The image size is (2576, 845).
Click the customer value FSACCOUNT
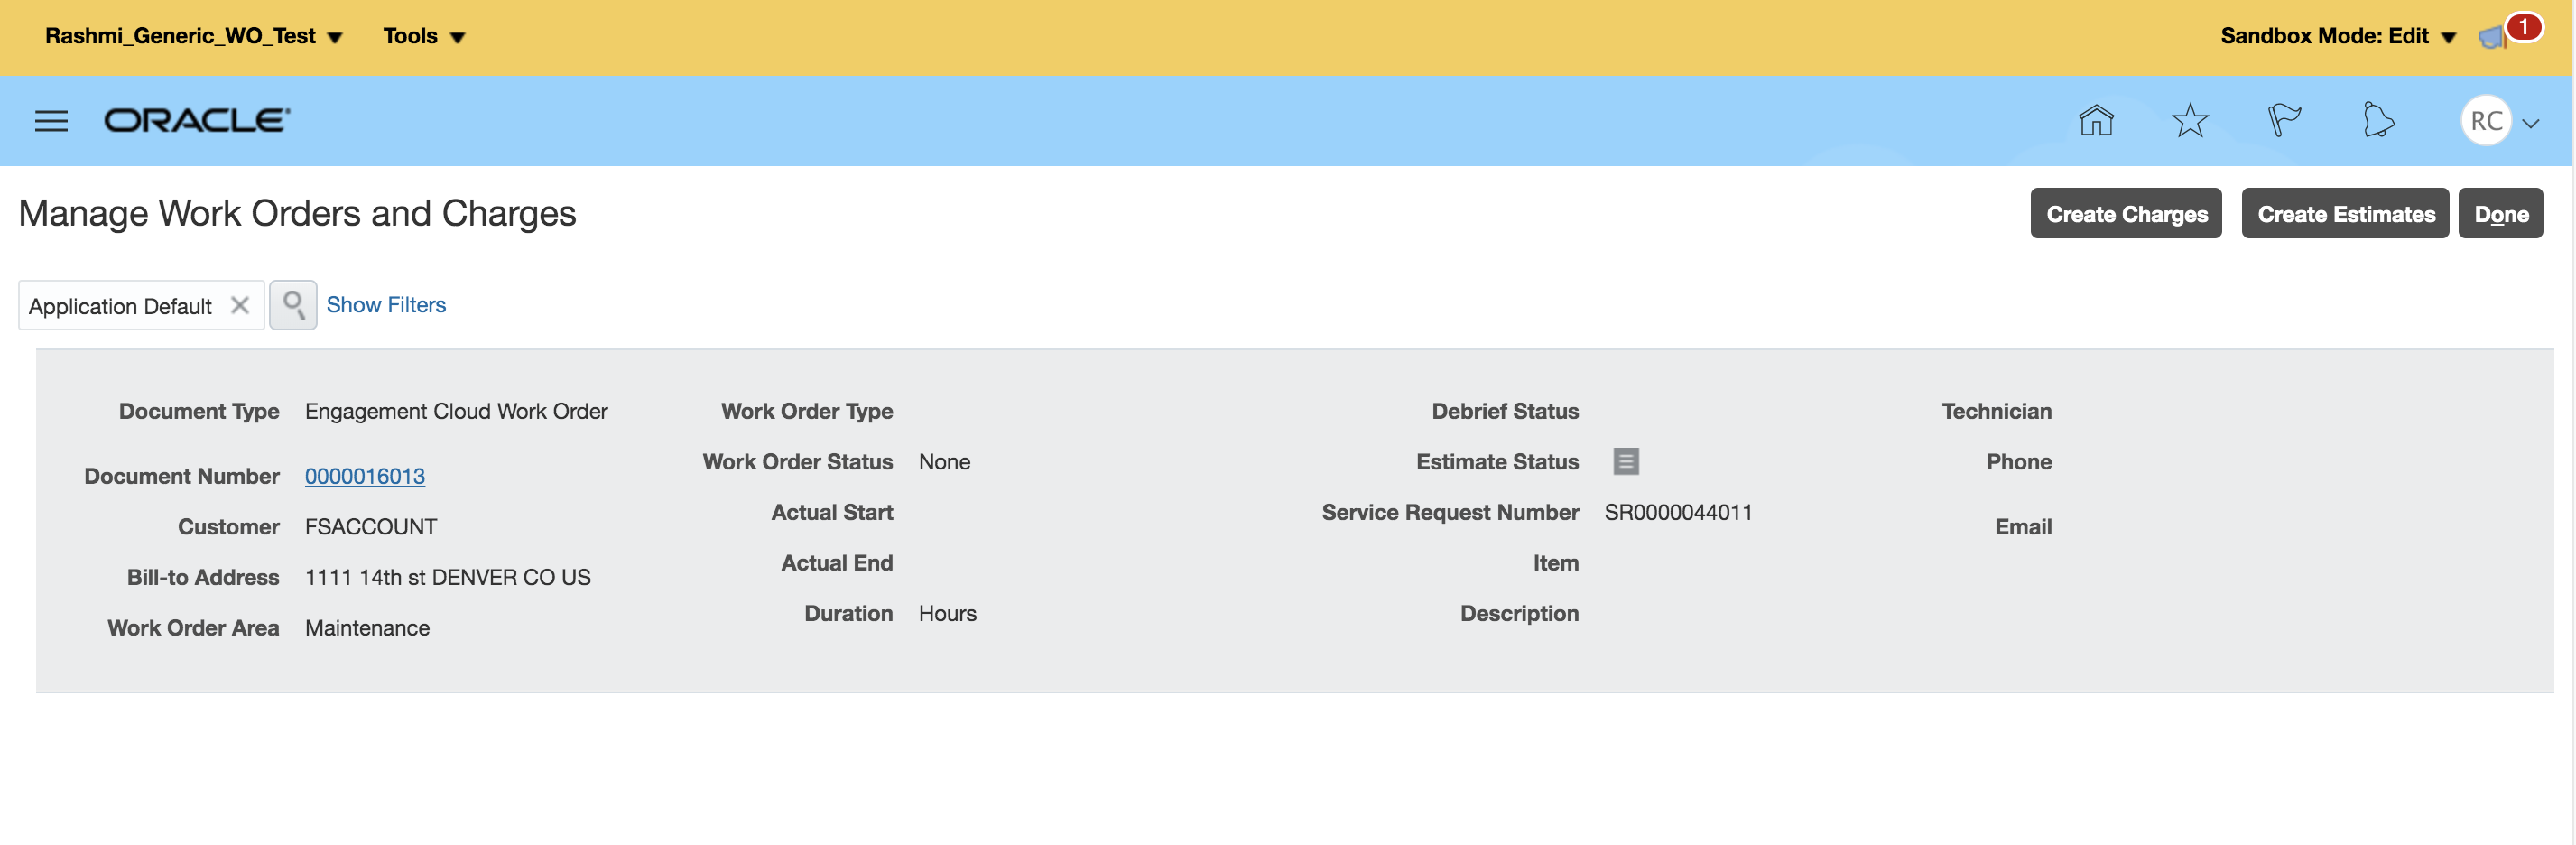371,527
